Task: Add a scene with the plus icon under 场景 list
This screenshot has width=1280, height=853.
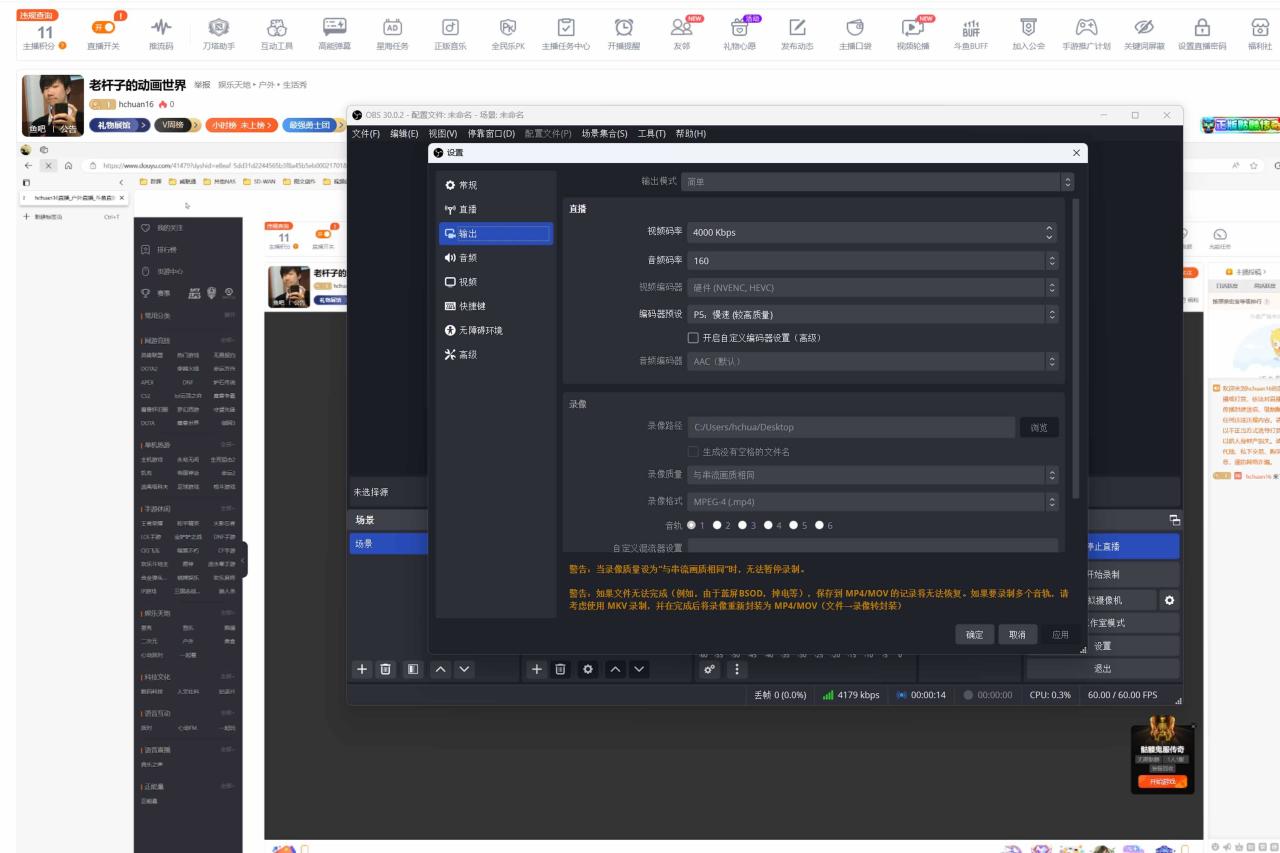Action: [362, 669]
